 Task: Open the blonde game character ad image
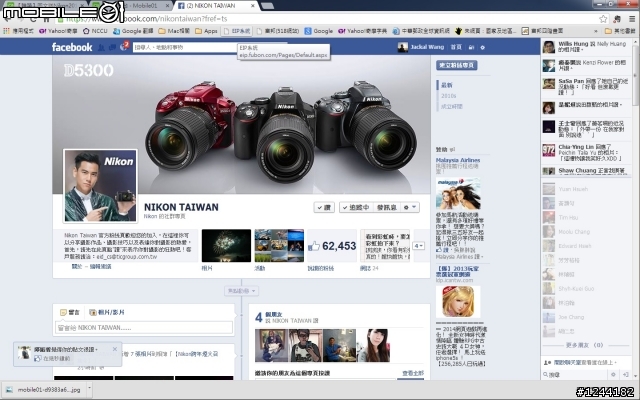pyautogui.click(x=458, y=302)
